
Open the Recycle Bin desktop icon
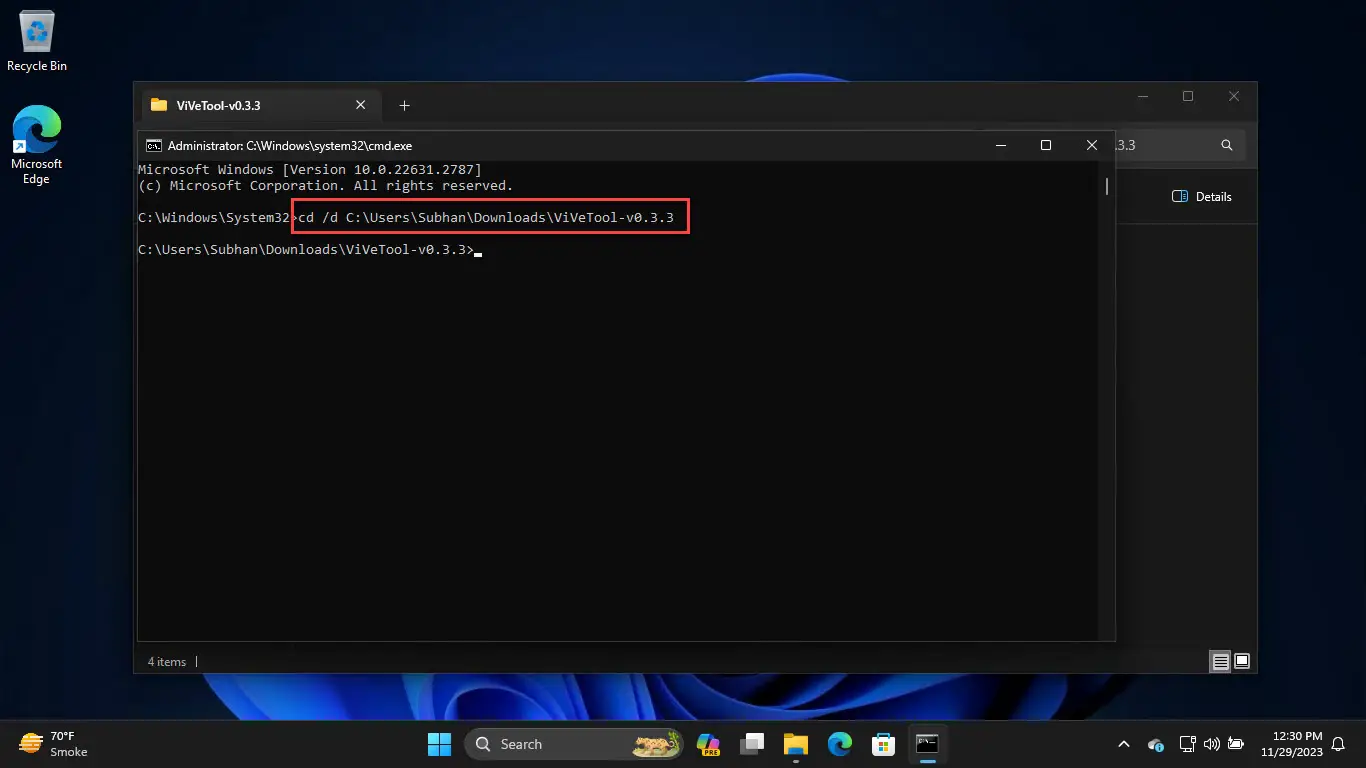tap(37, 42)
